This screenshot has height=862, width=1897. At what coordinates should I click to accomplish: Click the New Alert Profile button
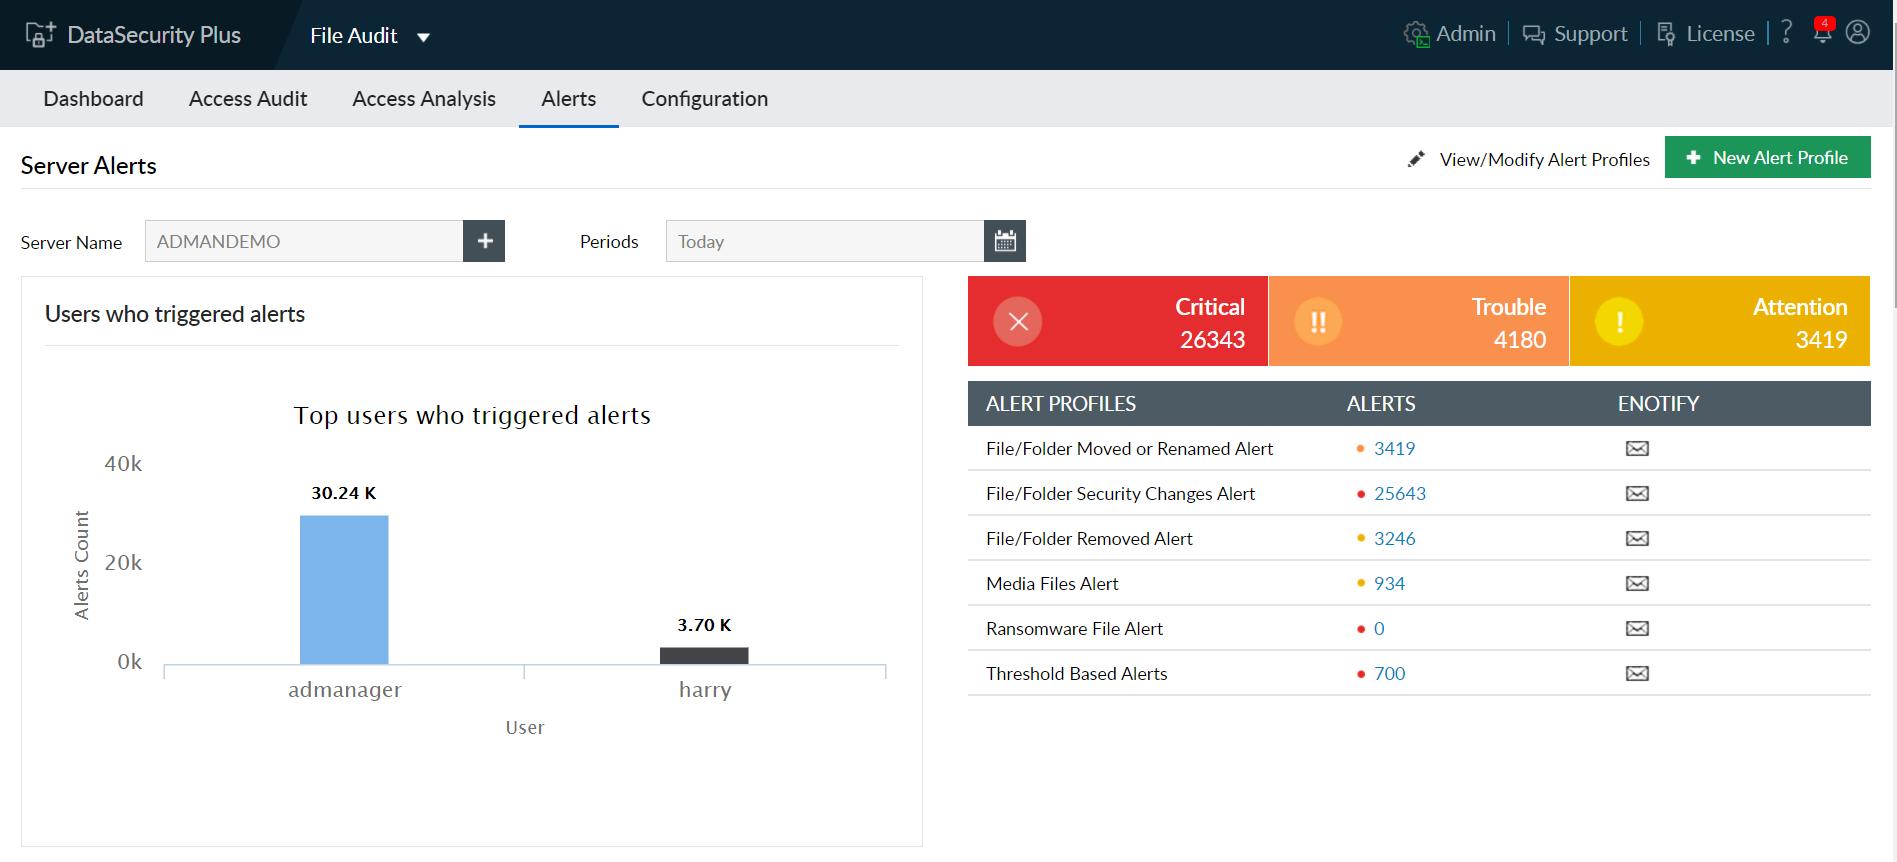1767,157
